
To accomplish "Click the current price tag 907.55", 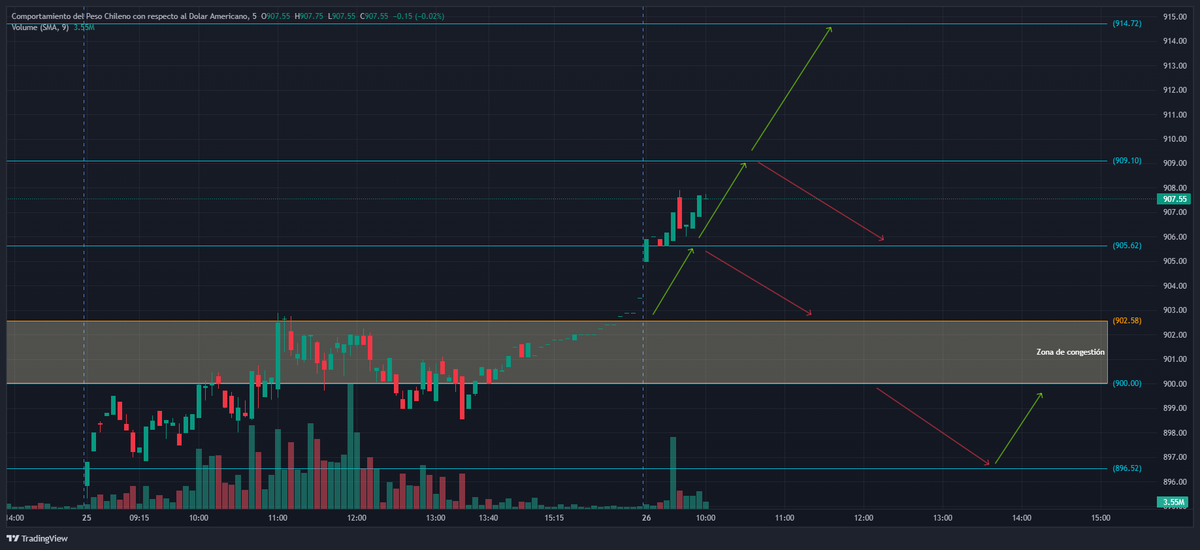I will click(x=1175, y=199).
